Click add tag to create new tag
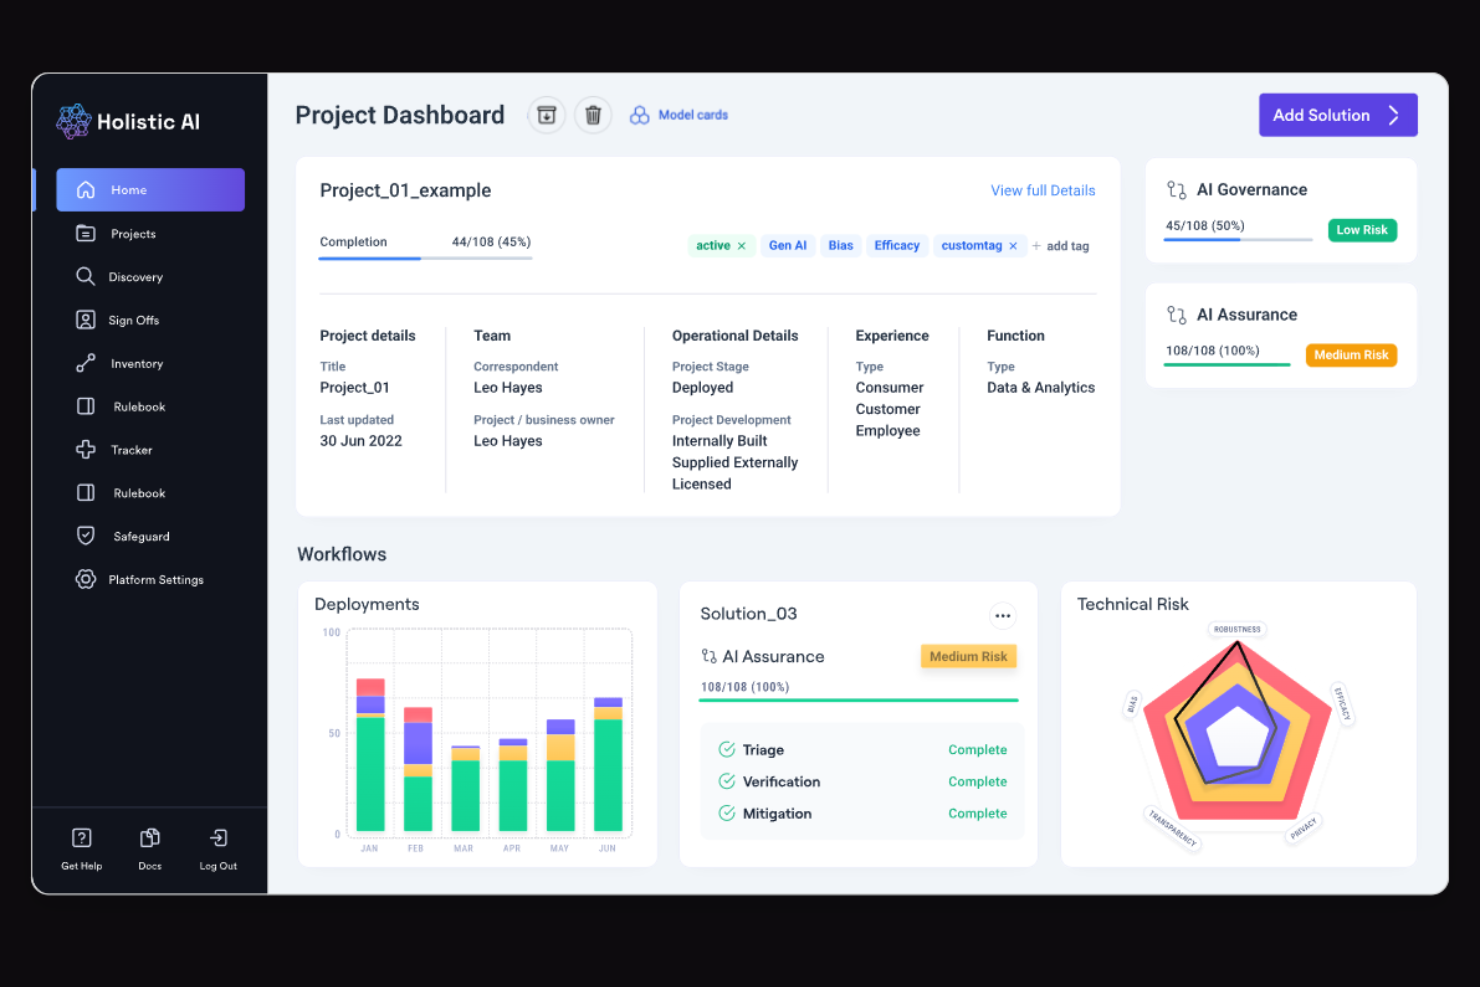The height and width of the screenshot is (987, 1480). 1062,245
